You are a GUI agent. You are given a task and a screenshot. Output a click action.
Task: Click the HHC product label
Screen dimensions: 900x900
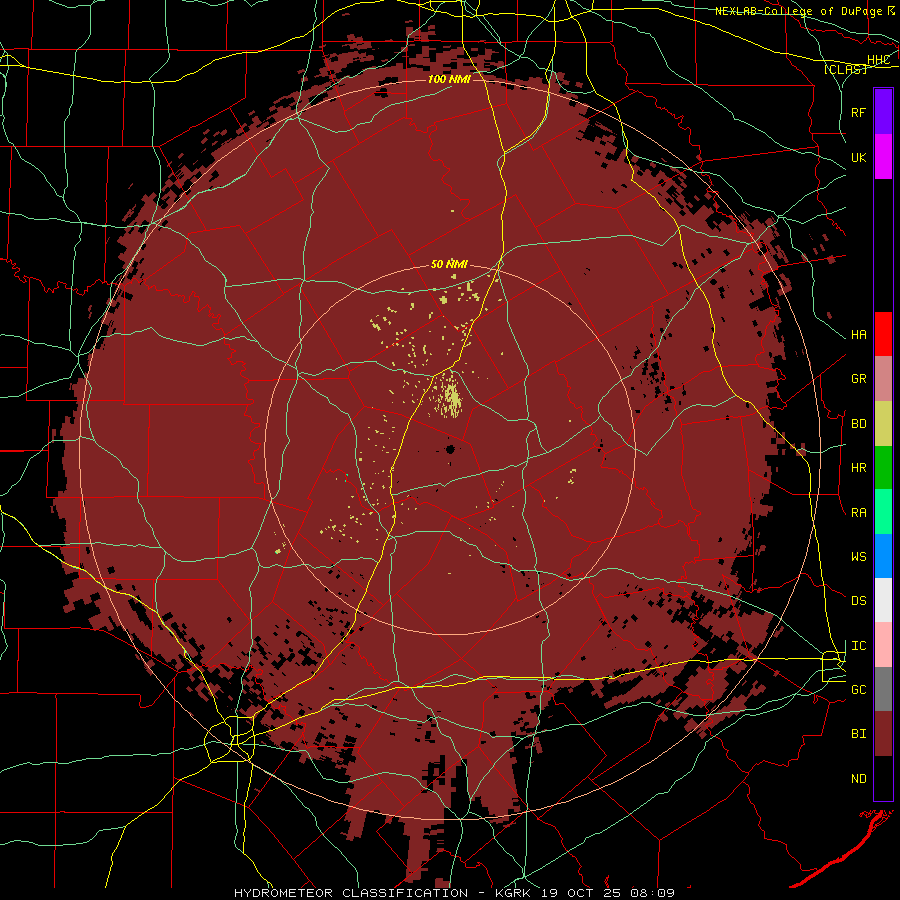click(x=878, y=60)
